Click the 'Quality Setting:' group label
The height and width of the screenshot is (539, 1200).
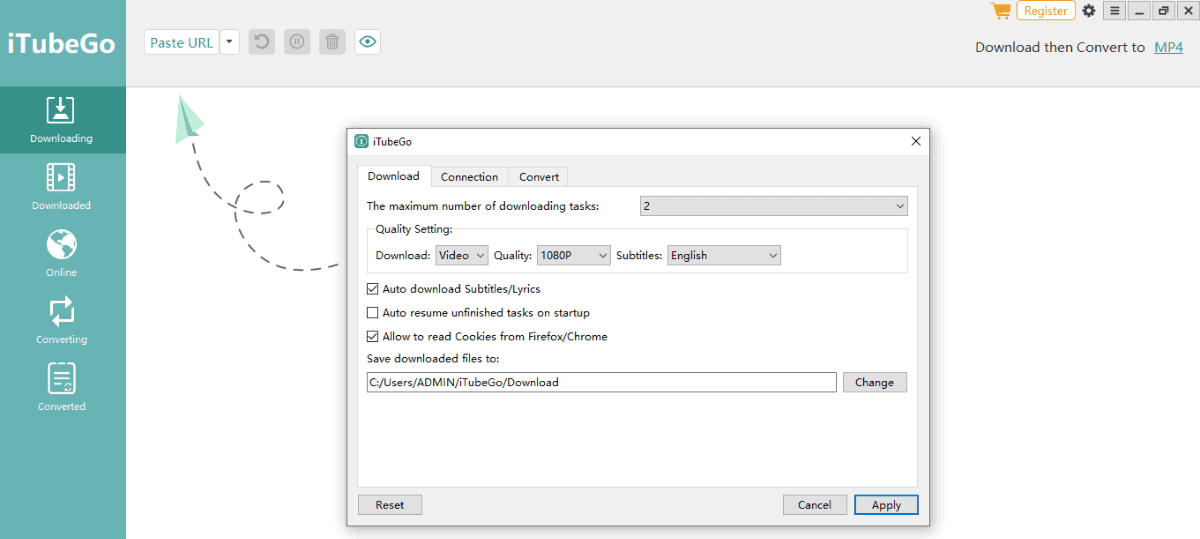414,229
